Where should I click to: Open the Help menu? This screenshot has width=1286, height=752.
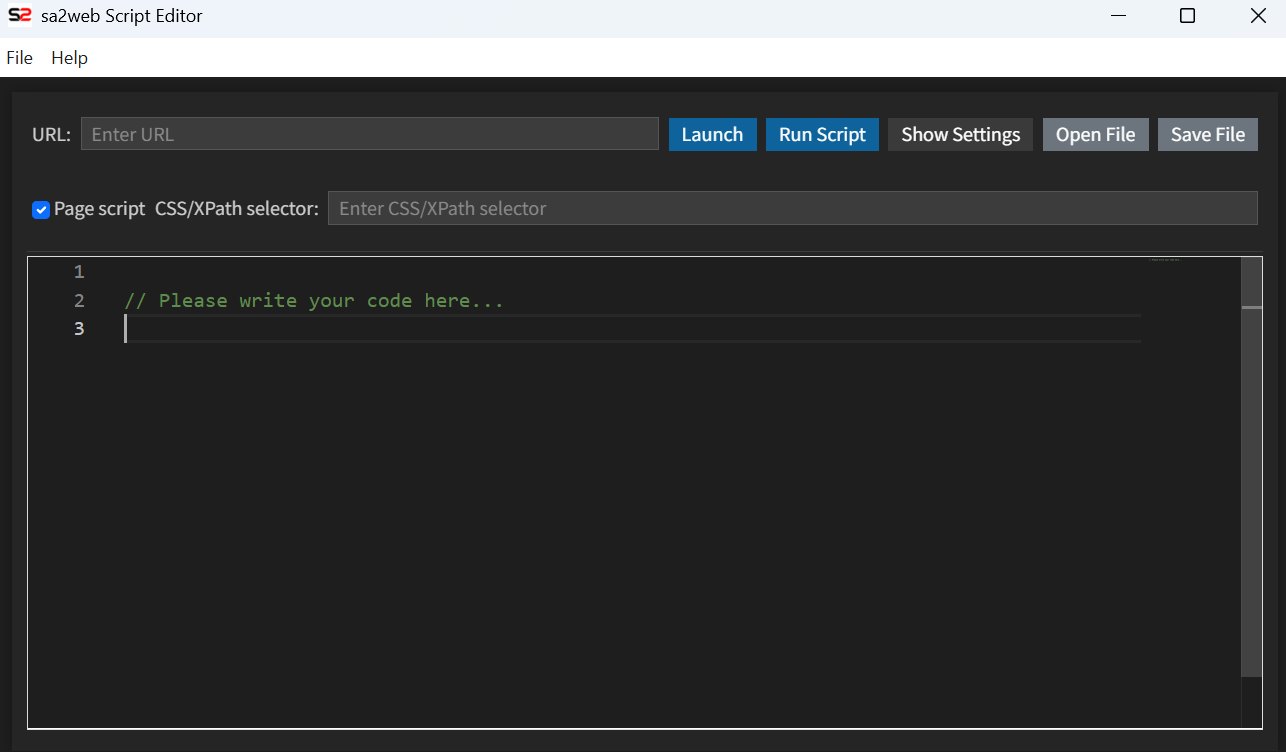pyautogui.click(x=70, y=58)
